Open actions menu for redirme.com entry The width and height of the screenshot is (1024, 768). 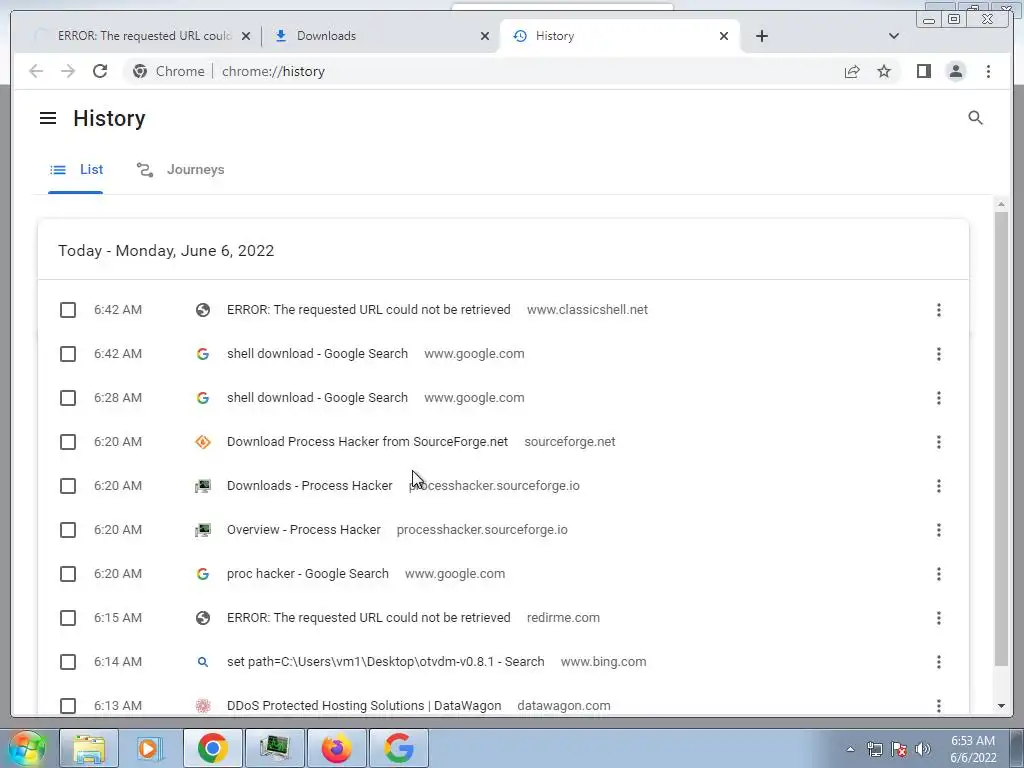coord(938,618)
